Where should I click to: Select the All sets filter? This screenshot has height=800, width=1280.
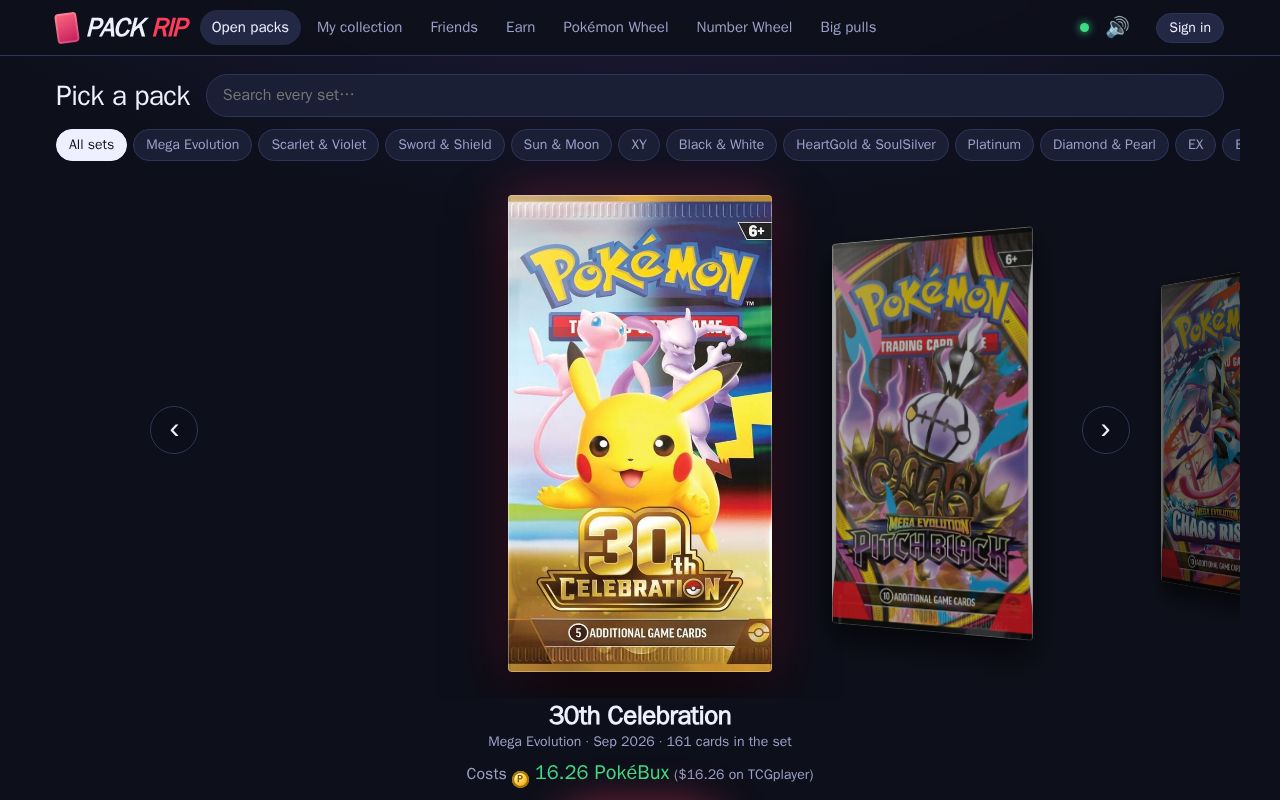[x=91, y=145]
